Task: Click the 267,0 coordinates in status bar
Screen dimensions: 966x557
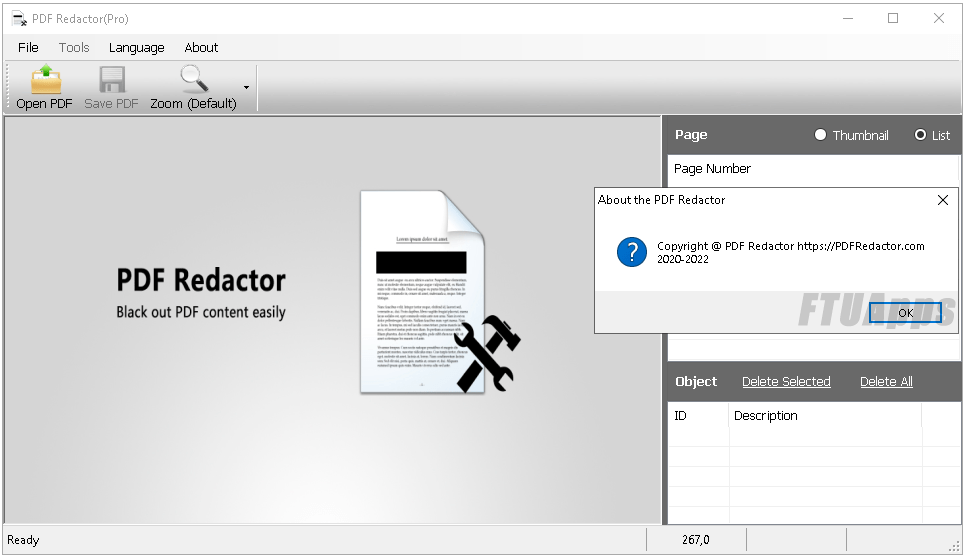Action: point(696,540)
